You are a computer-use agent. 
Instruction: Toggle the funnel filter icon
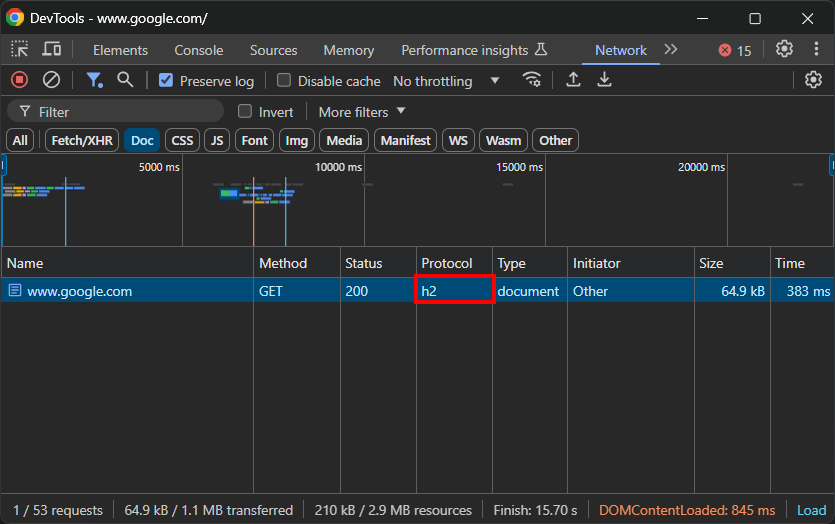[x=94, y=80]
